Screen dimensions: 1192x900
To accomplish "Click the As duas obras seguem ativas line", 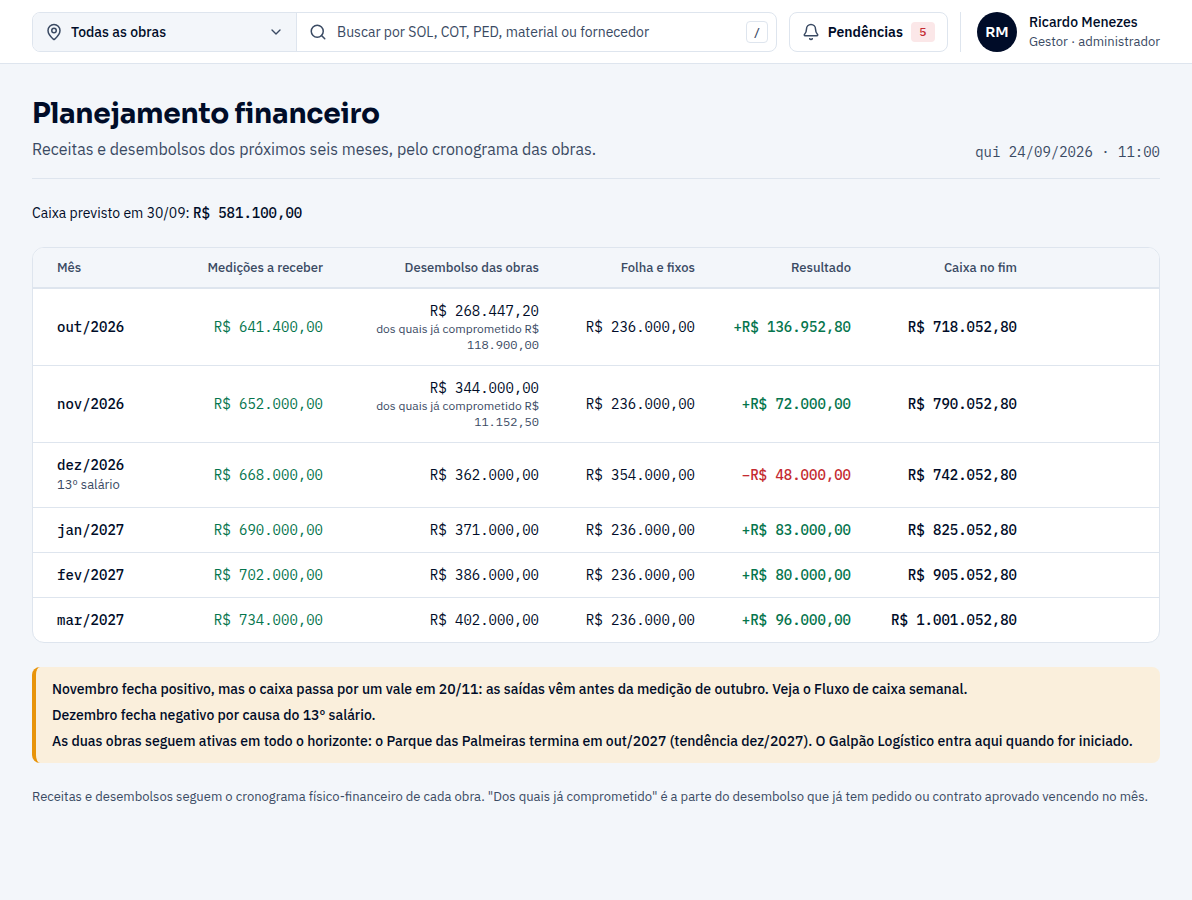I will (592, 741).
